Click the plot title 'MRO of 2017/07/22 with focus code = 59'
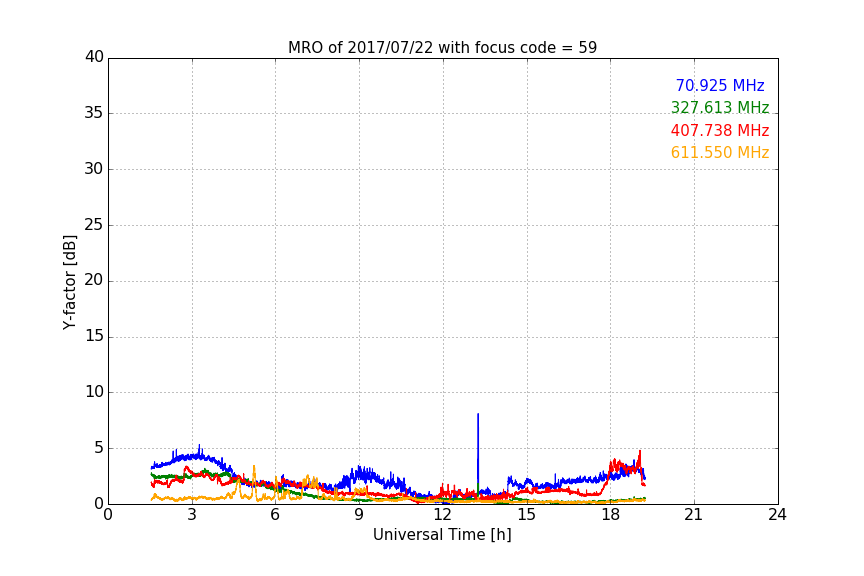Viewport: 864px width, 576px height. coord(442,48)
